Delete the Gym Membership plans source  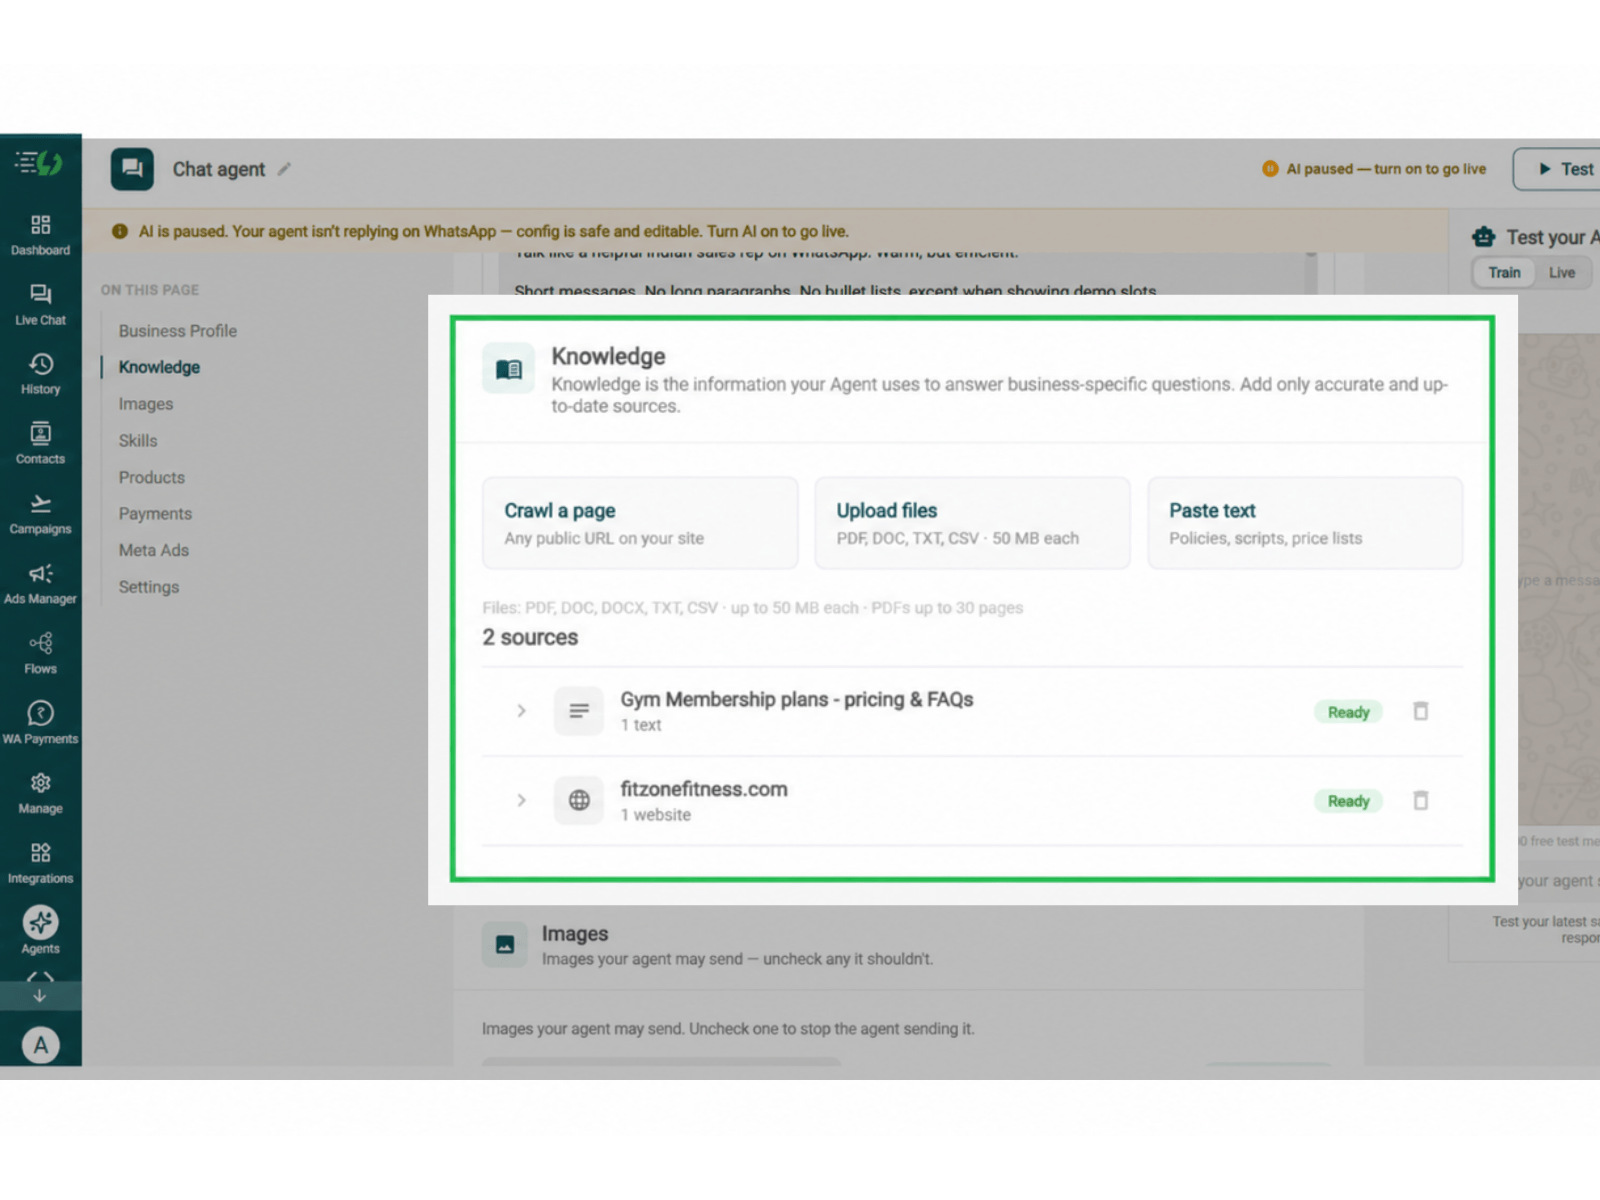click(1420, 711)
